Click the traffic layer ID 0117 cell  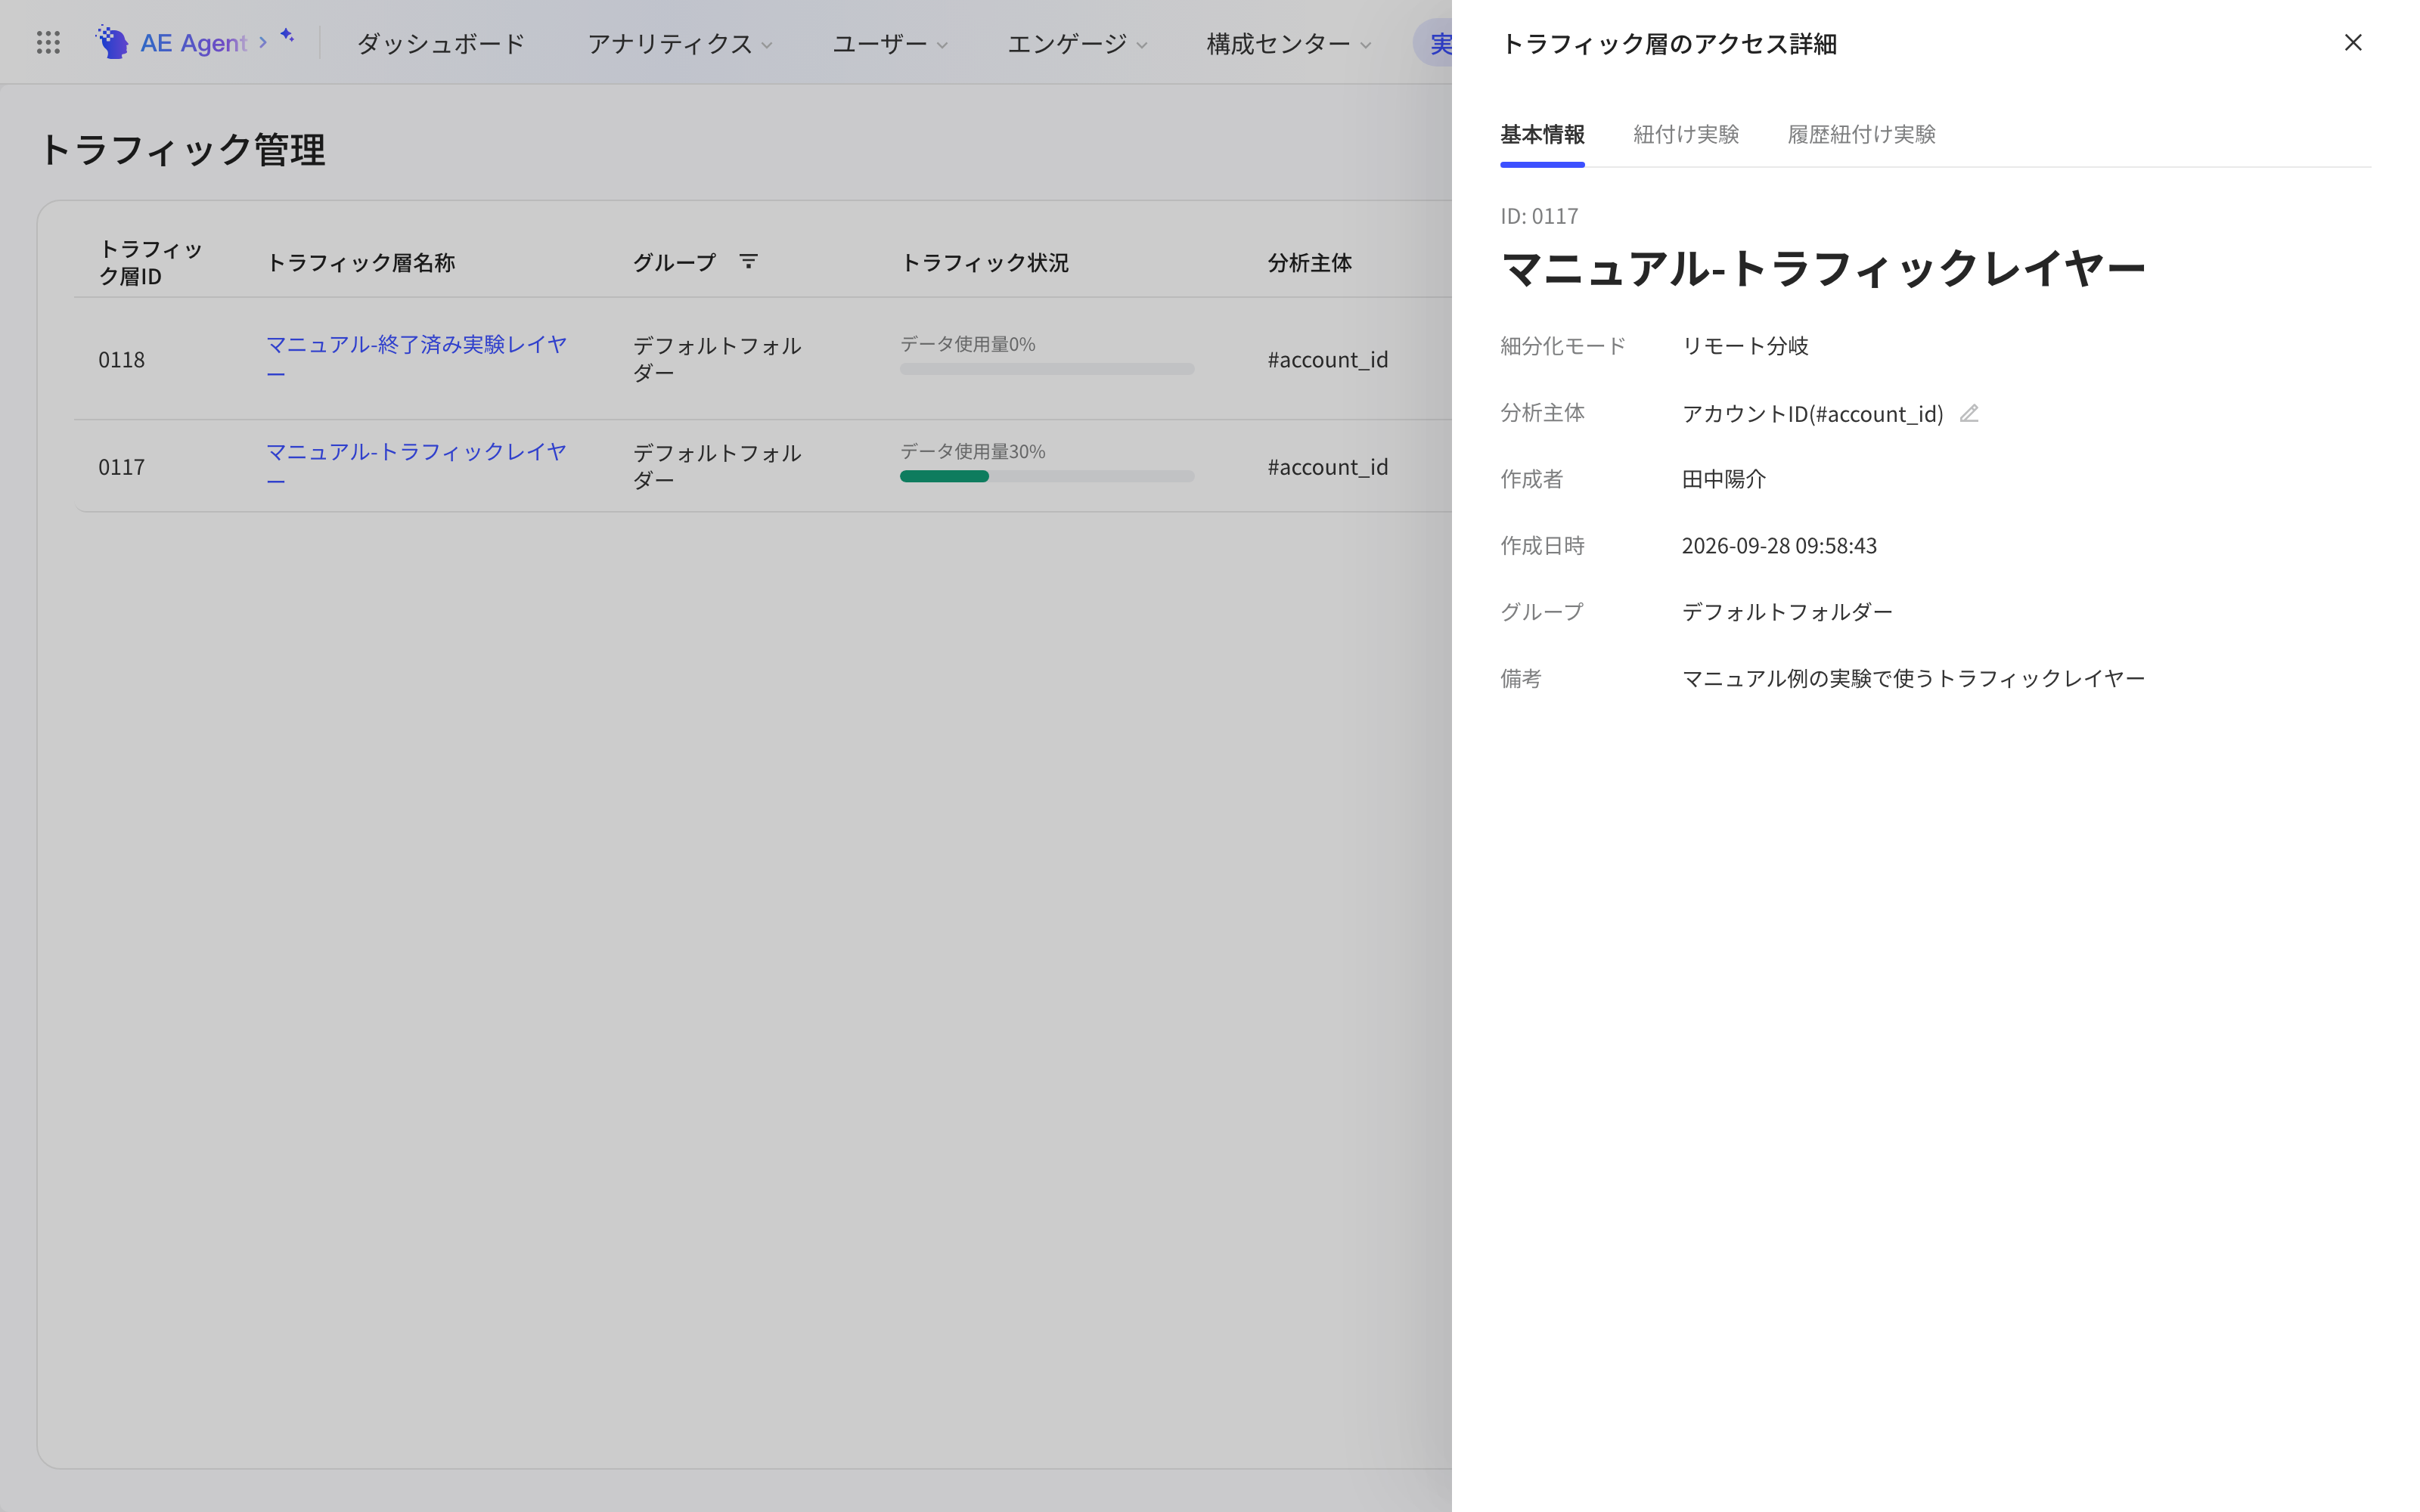tap(121, 467)
